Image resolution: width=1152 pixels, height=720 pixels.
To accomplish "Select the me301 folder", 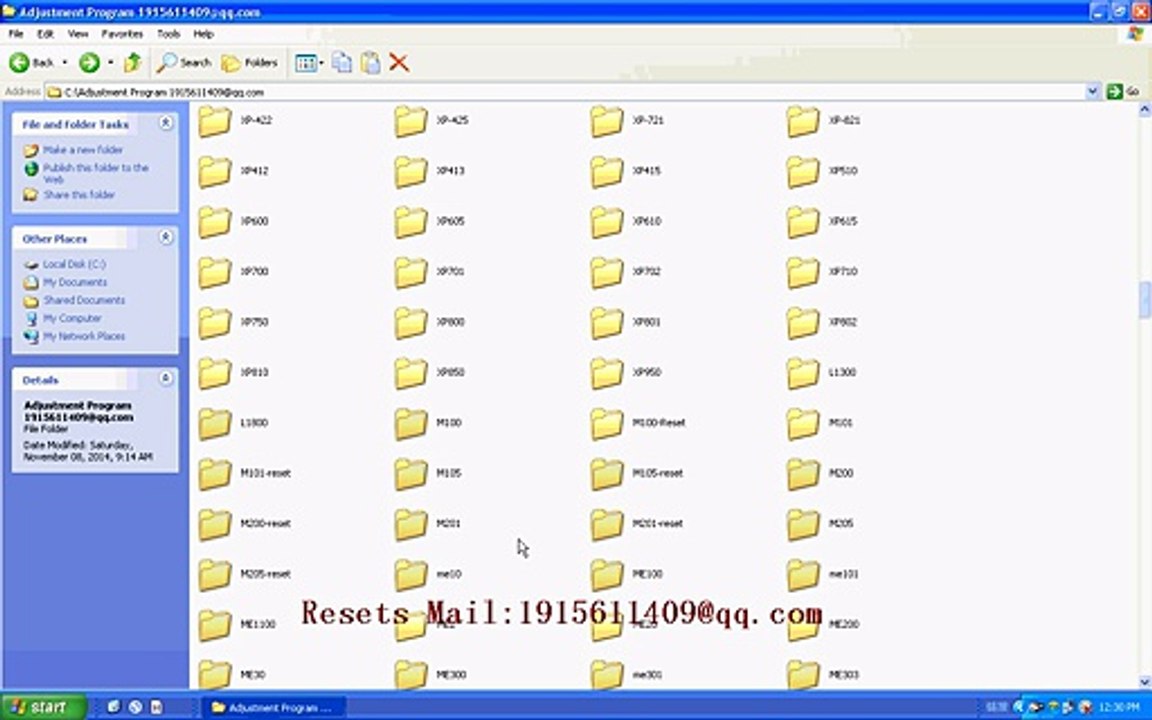I will pyautogui.click(x=627, y=674).
